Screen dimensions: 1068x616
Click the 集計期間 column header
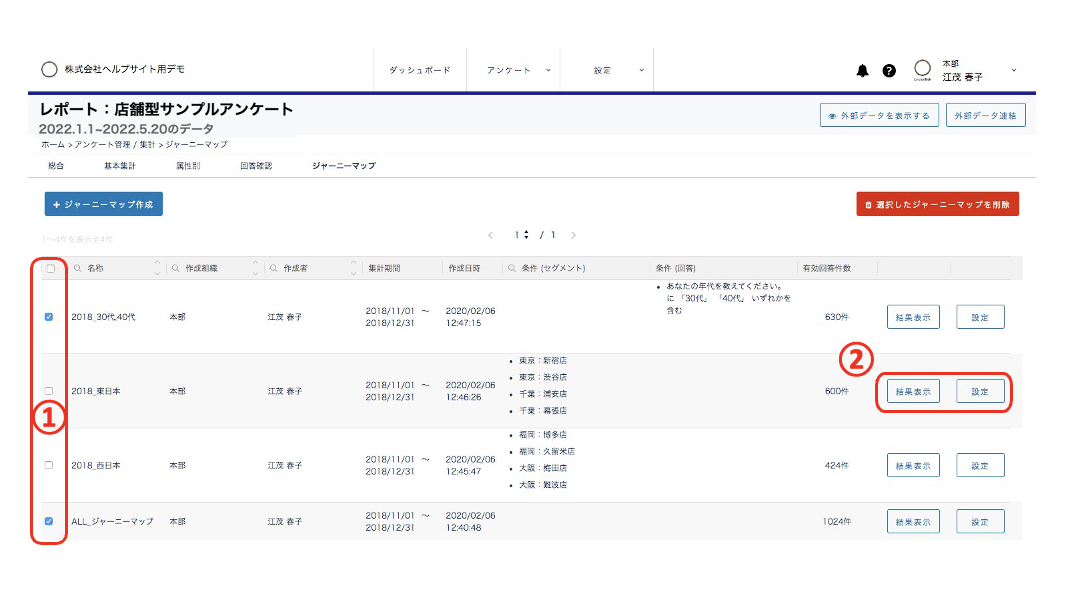click(385, 268)
